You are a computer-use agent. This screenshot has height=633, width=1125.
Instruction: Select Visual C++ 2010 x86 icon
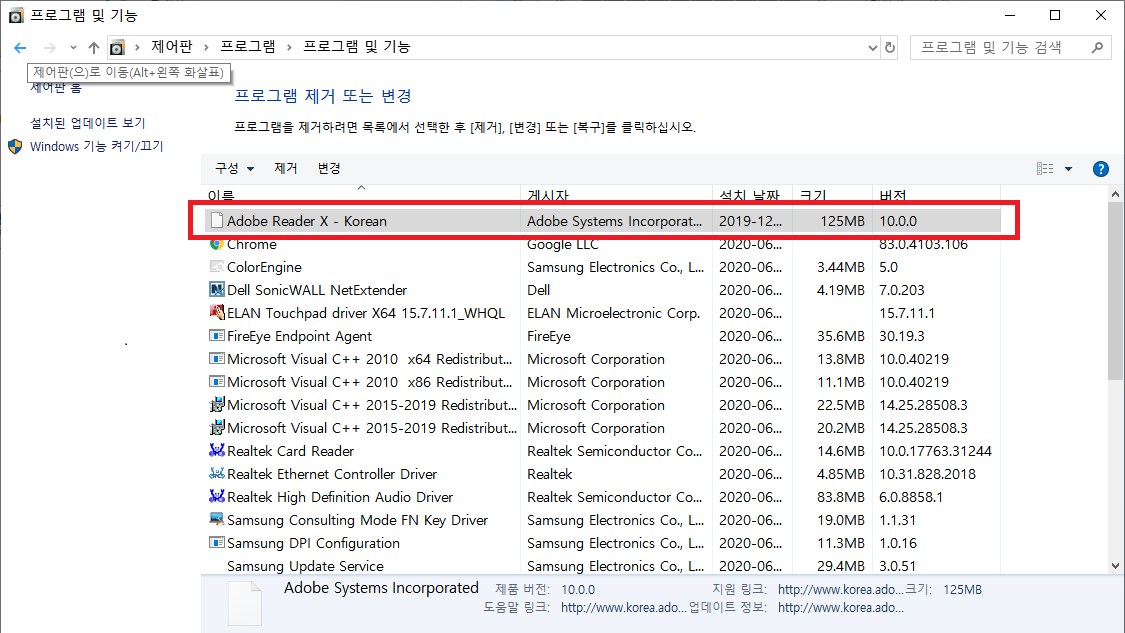217,381
